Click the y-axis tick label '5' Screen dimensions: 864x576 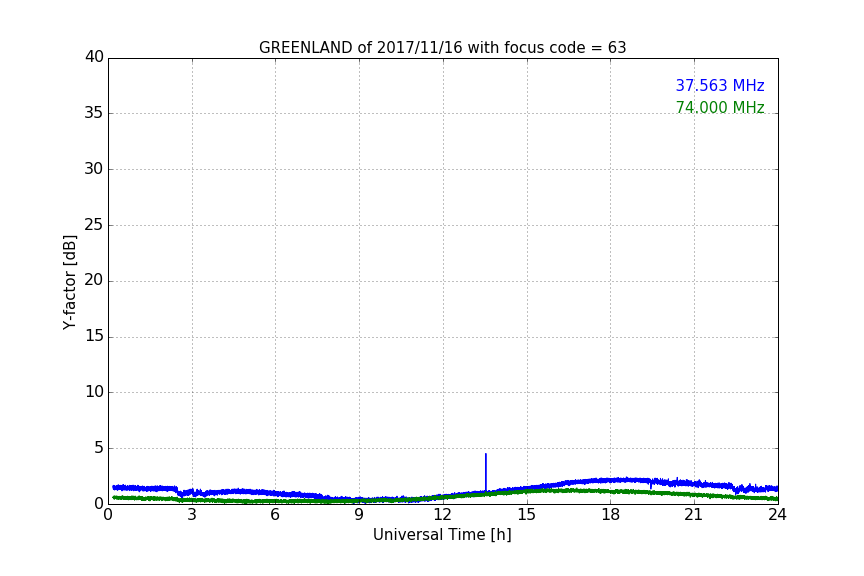[x=99, y=448]
